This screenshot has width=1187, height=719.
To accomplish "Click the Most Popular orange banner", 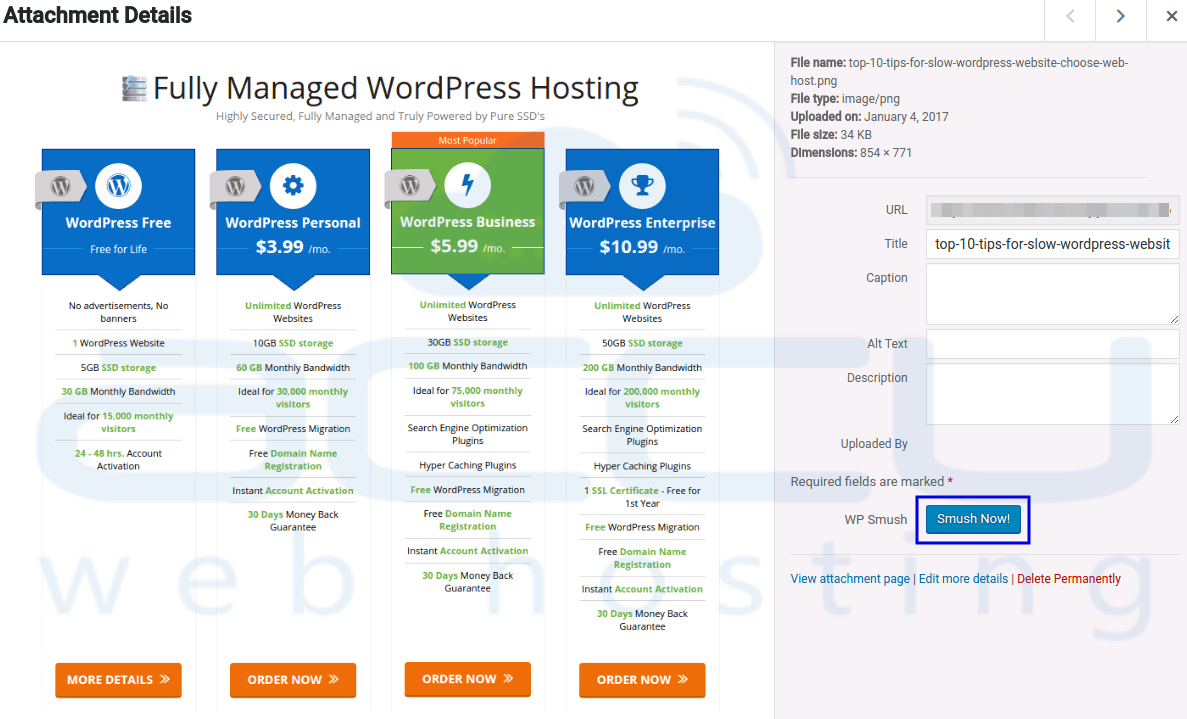I will click(x=468, y=140).
